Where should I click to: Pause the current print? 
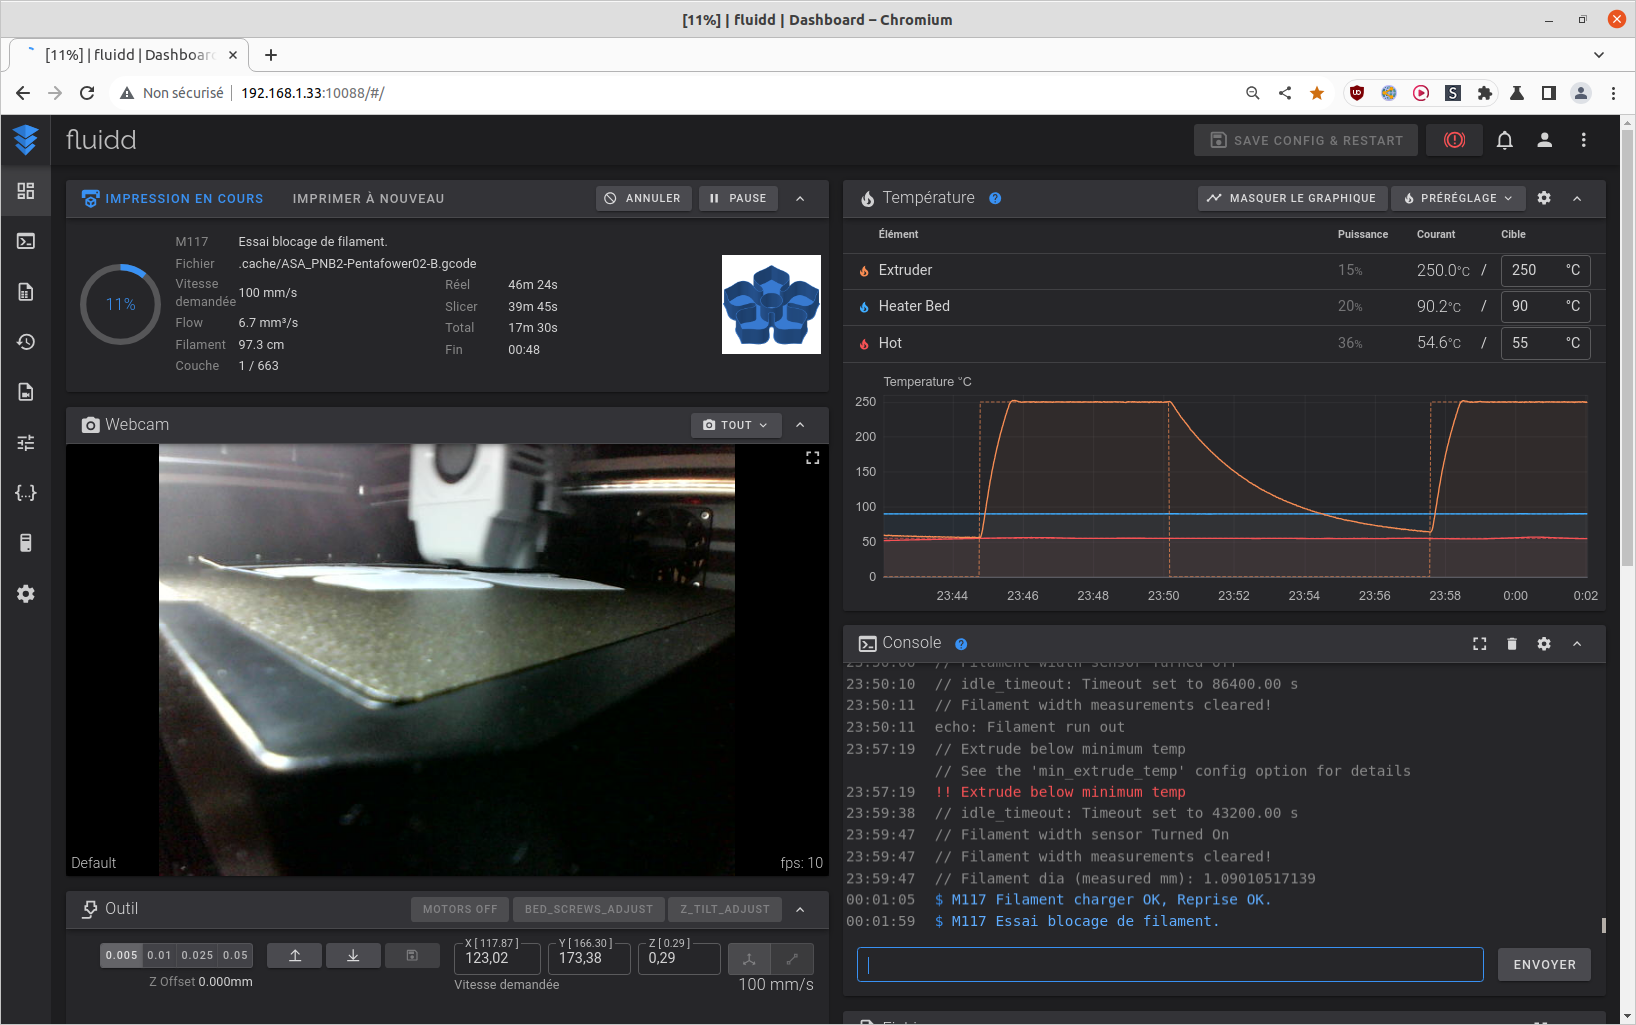738,198
